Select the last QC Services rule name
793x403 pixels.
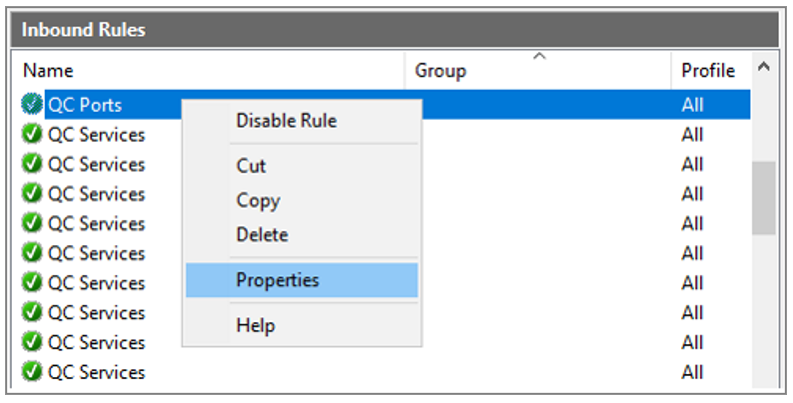(x=96, y=372)
